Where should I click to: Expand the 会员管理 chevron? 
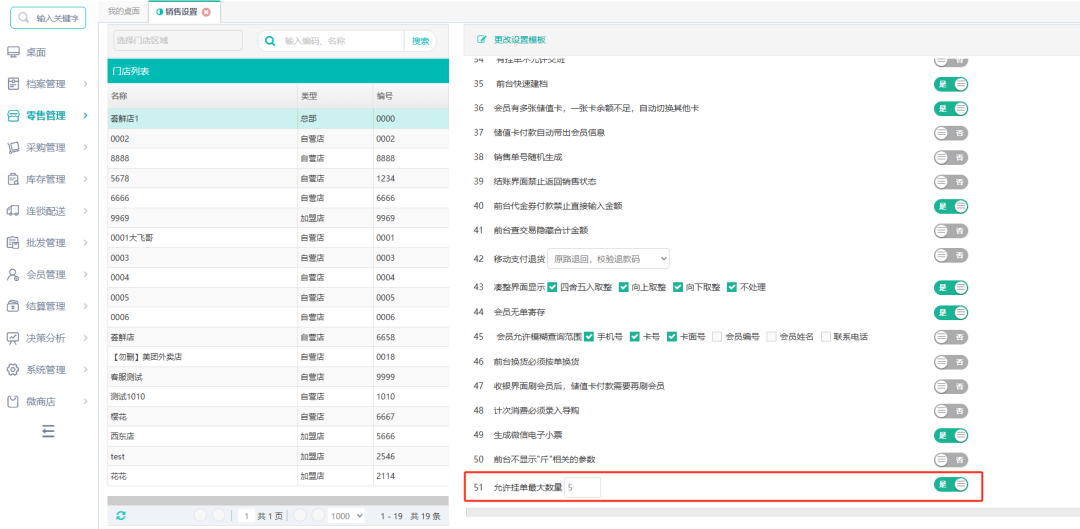pos(85,274)
